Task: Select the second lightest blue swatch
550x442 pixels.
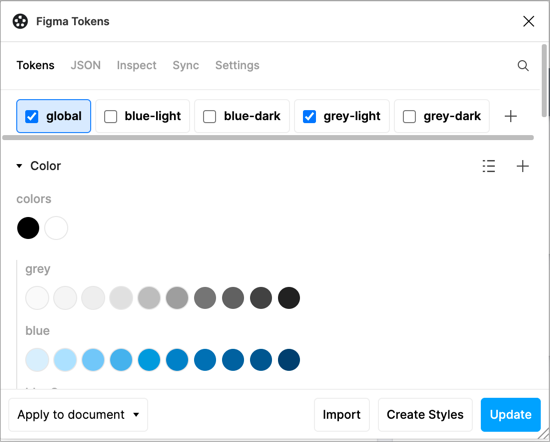Action: 65,360
